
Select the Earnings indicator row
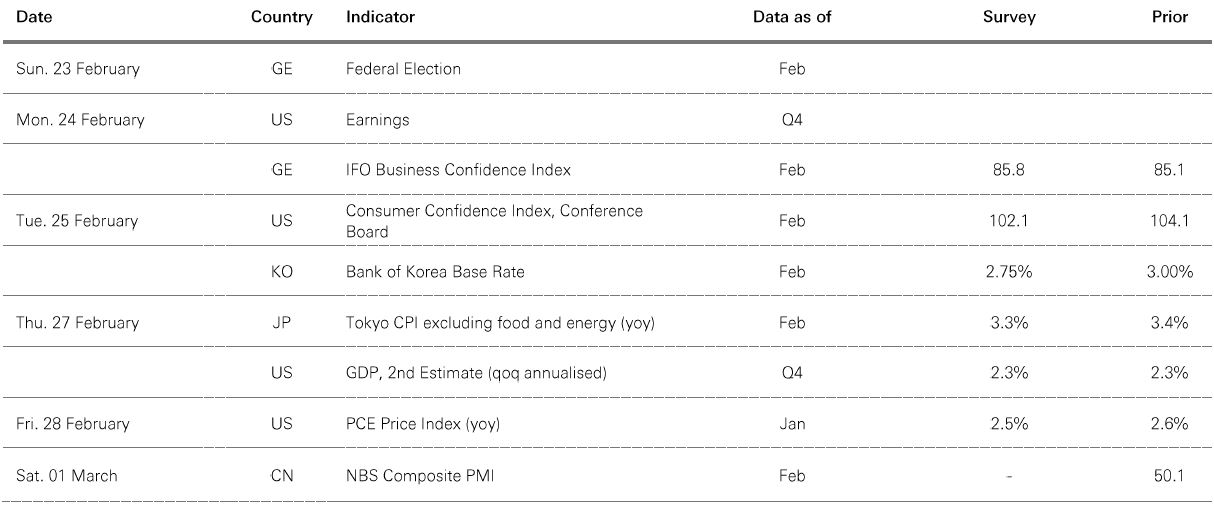pyautogui.click(x=607, y=120)
